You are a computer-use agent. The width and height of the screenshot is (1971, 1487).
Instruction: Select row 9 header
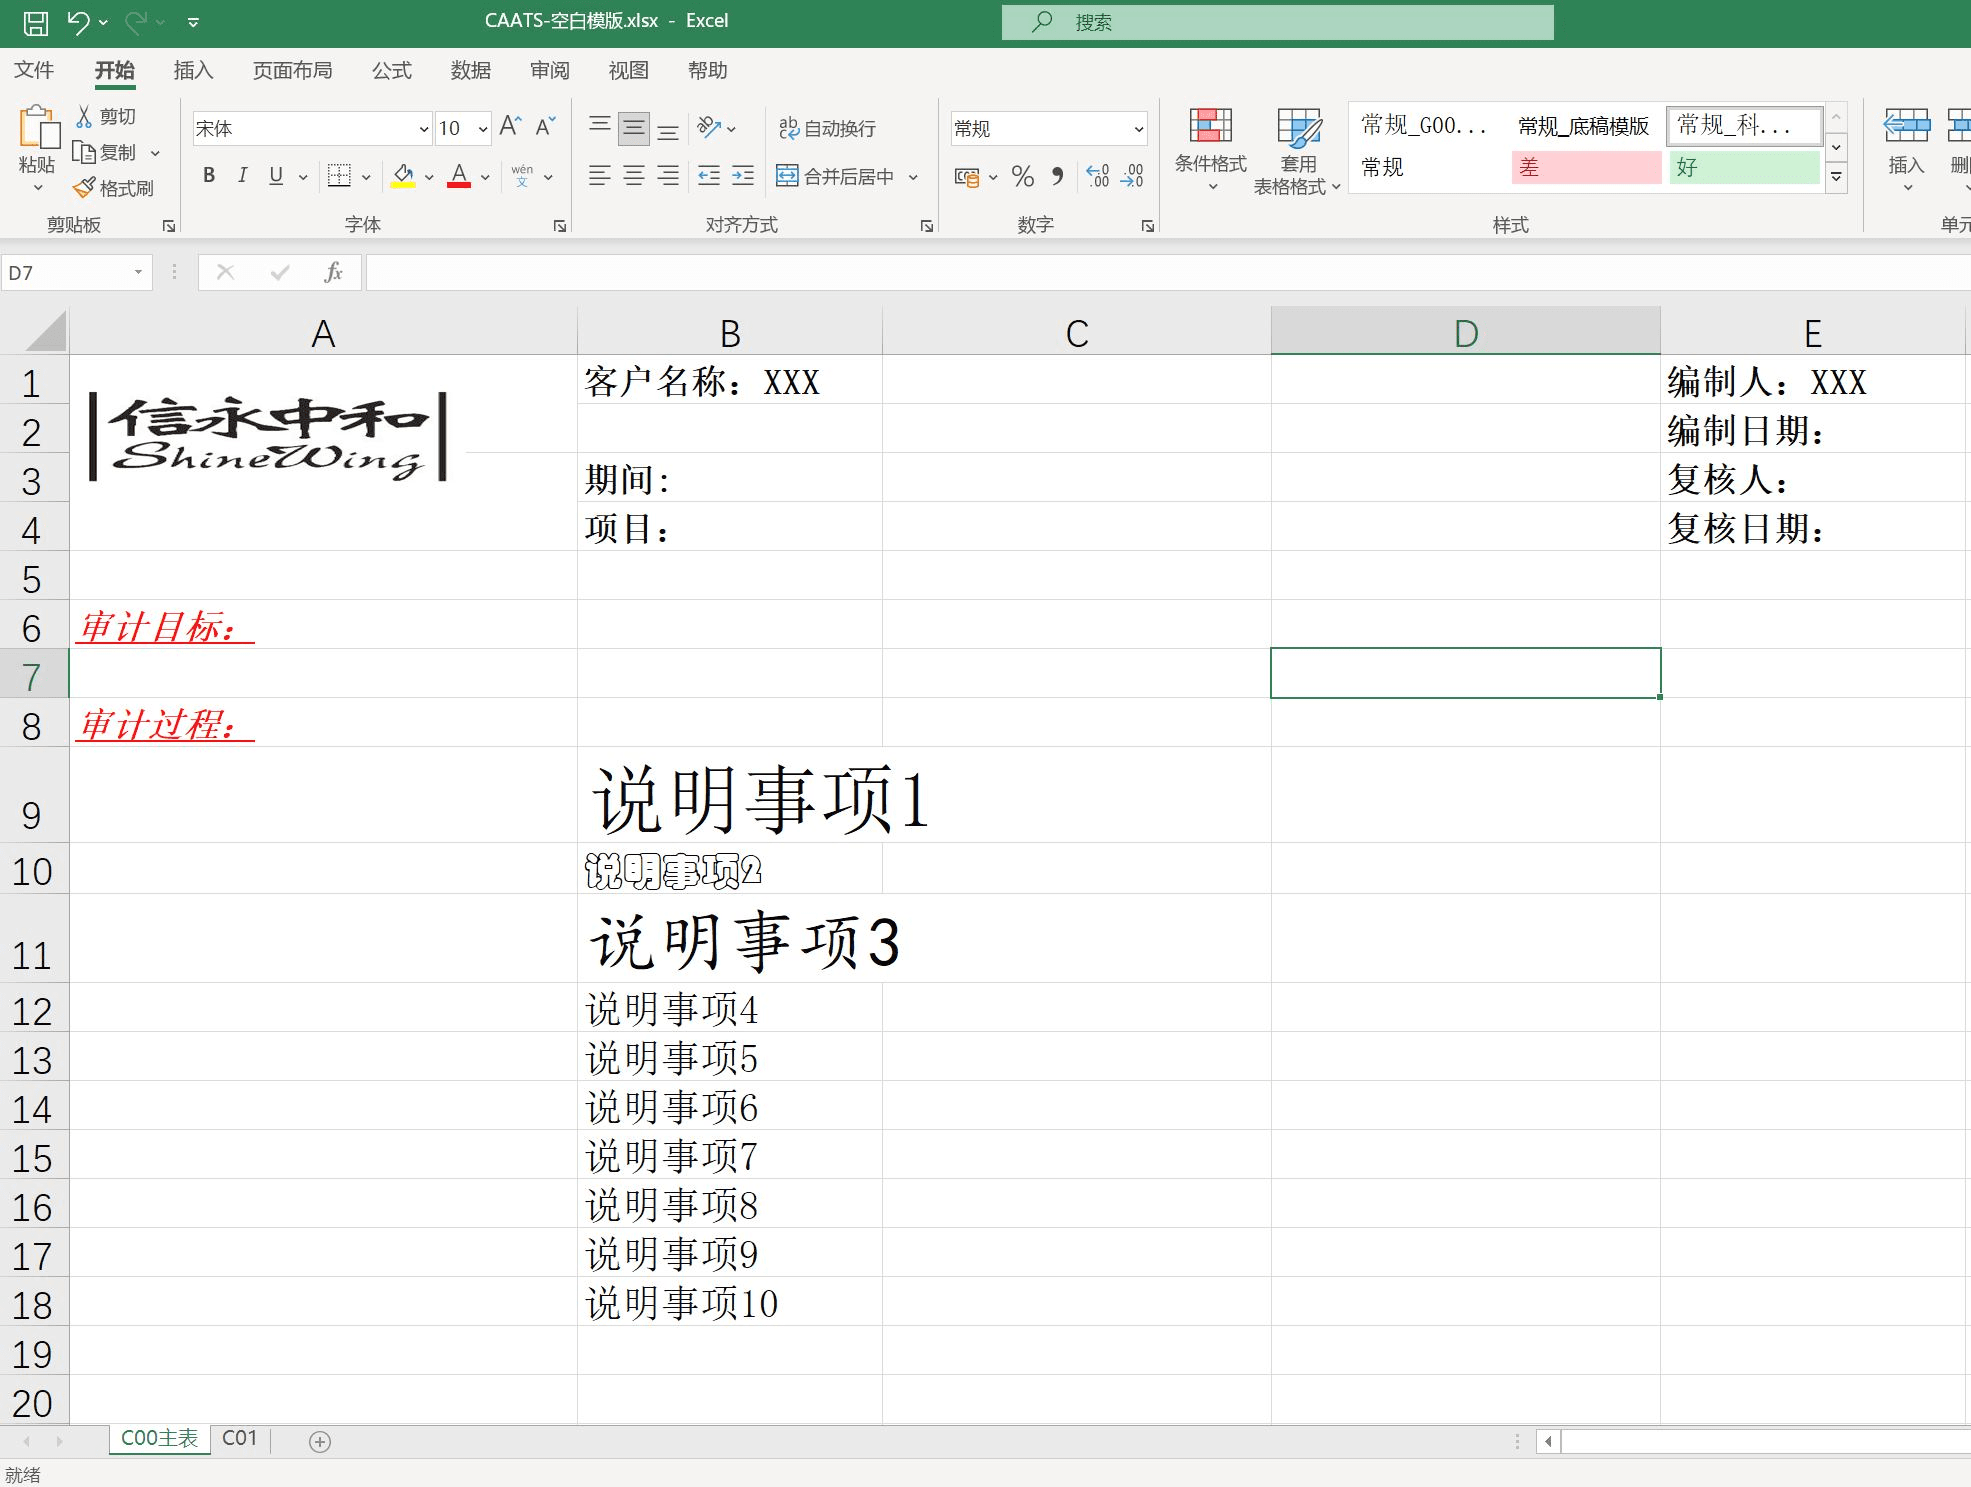33,796
